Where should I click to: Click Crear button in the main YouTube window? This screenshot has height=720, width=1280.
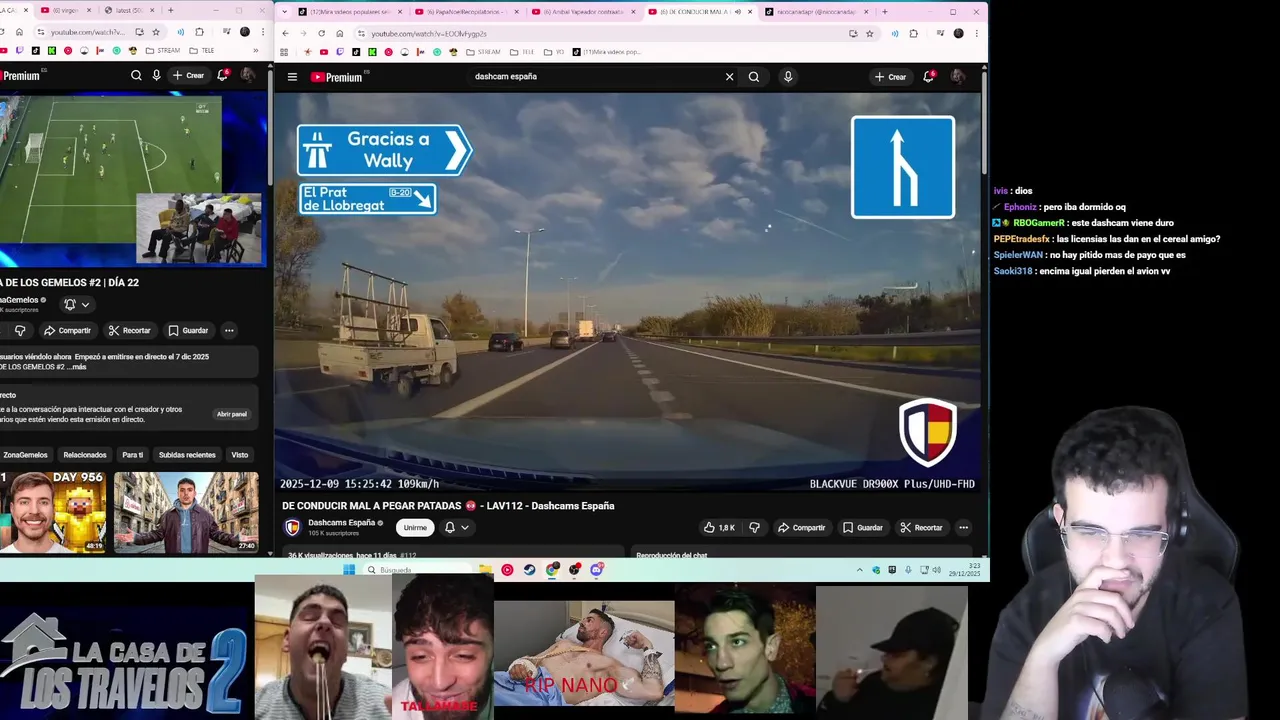(x=890, y=77)
